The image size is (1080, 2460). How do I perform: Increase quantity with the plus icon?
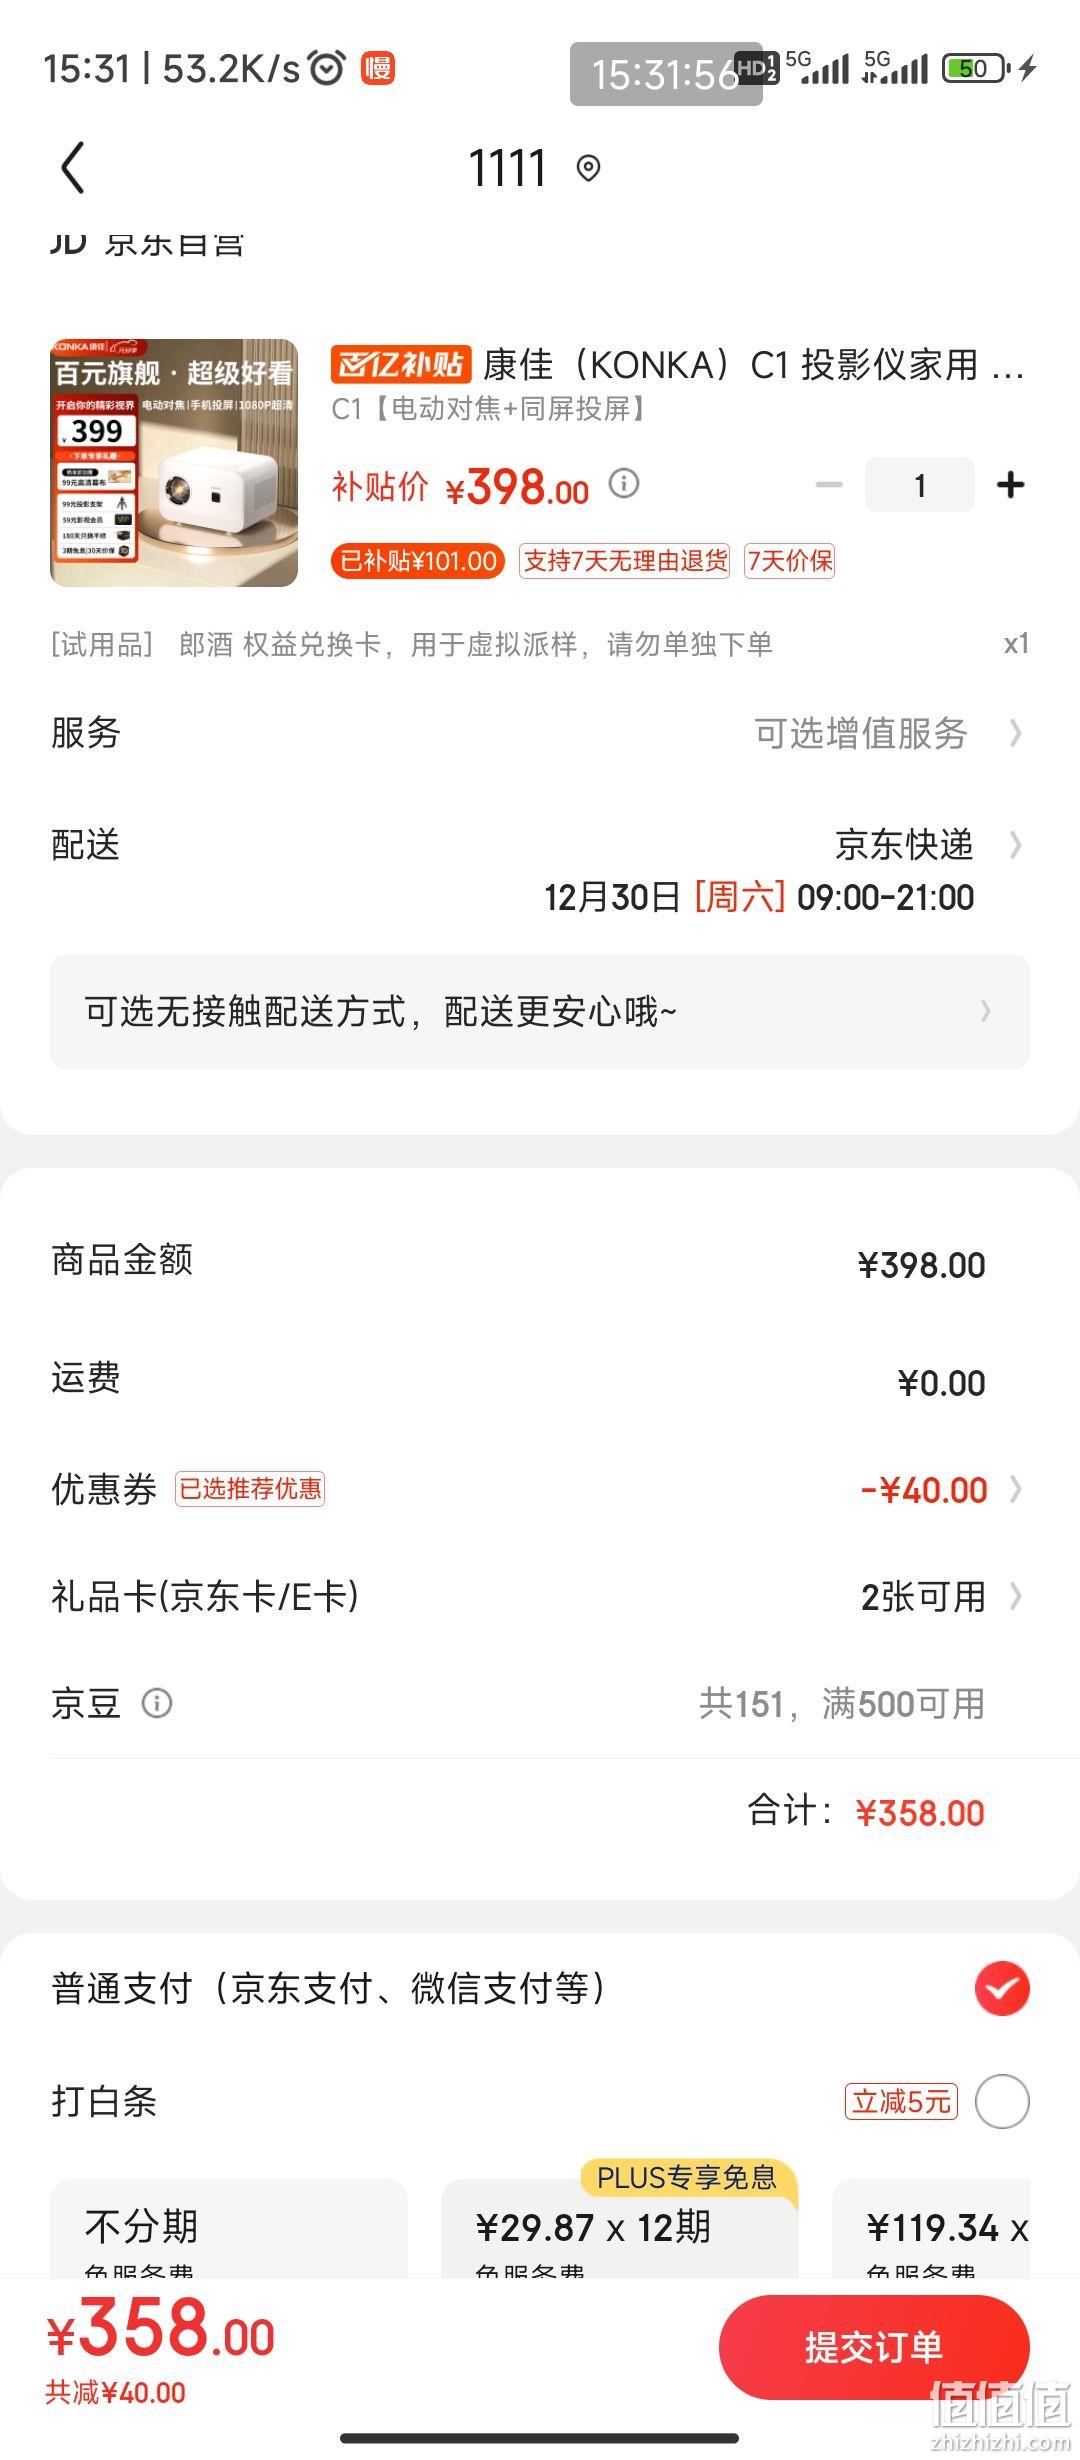[1011, 485]
